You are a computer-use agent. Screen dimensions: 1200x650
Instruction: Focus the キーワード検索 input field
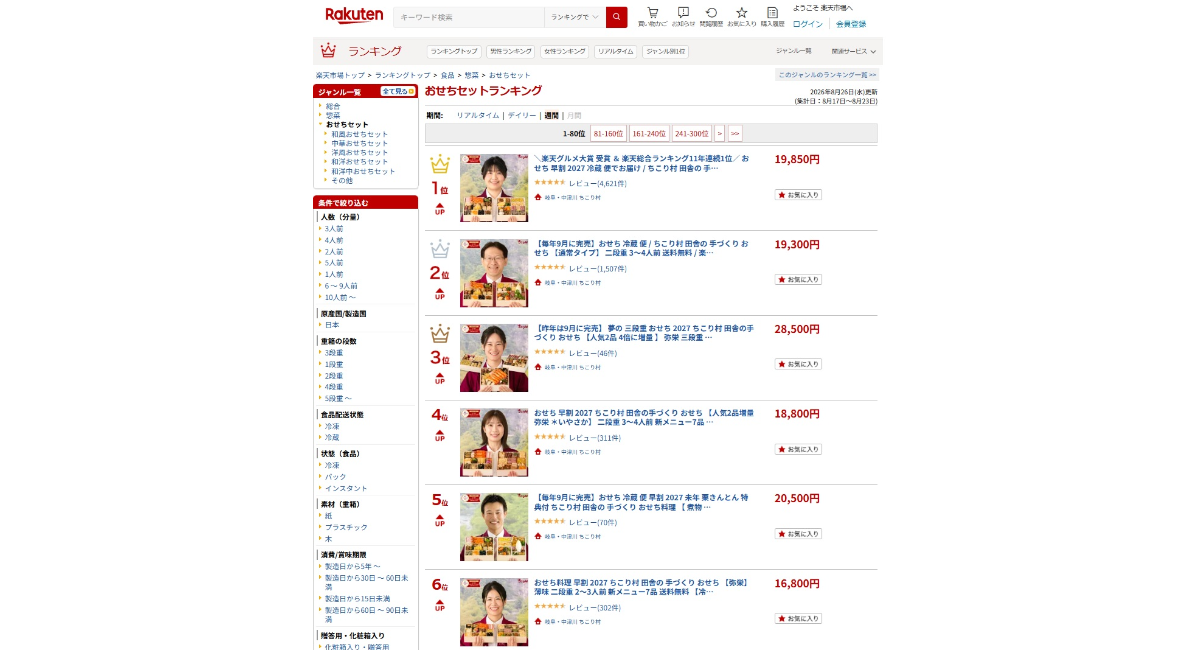coord(469,17)
